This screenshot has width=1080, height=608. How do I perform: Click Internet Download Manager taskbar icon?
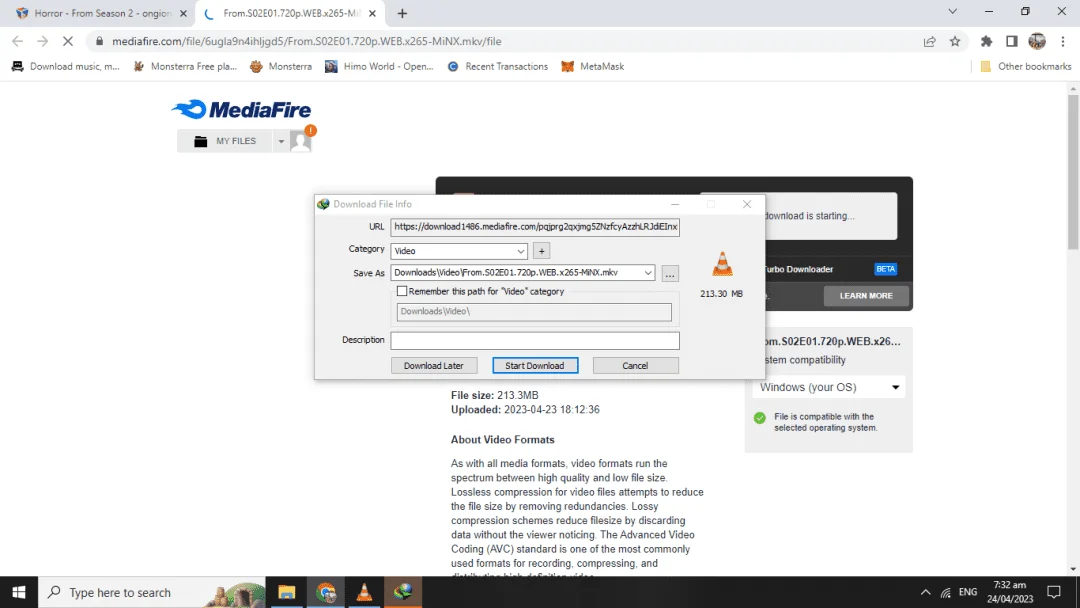click(403, 592)
